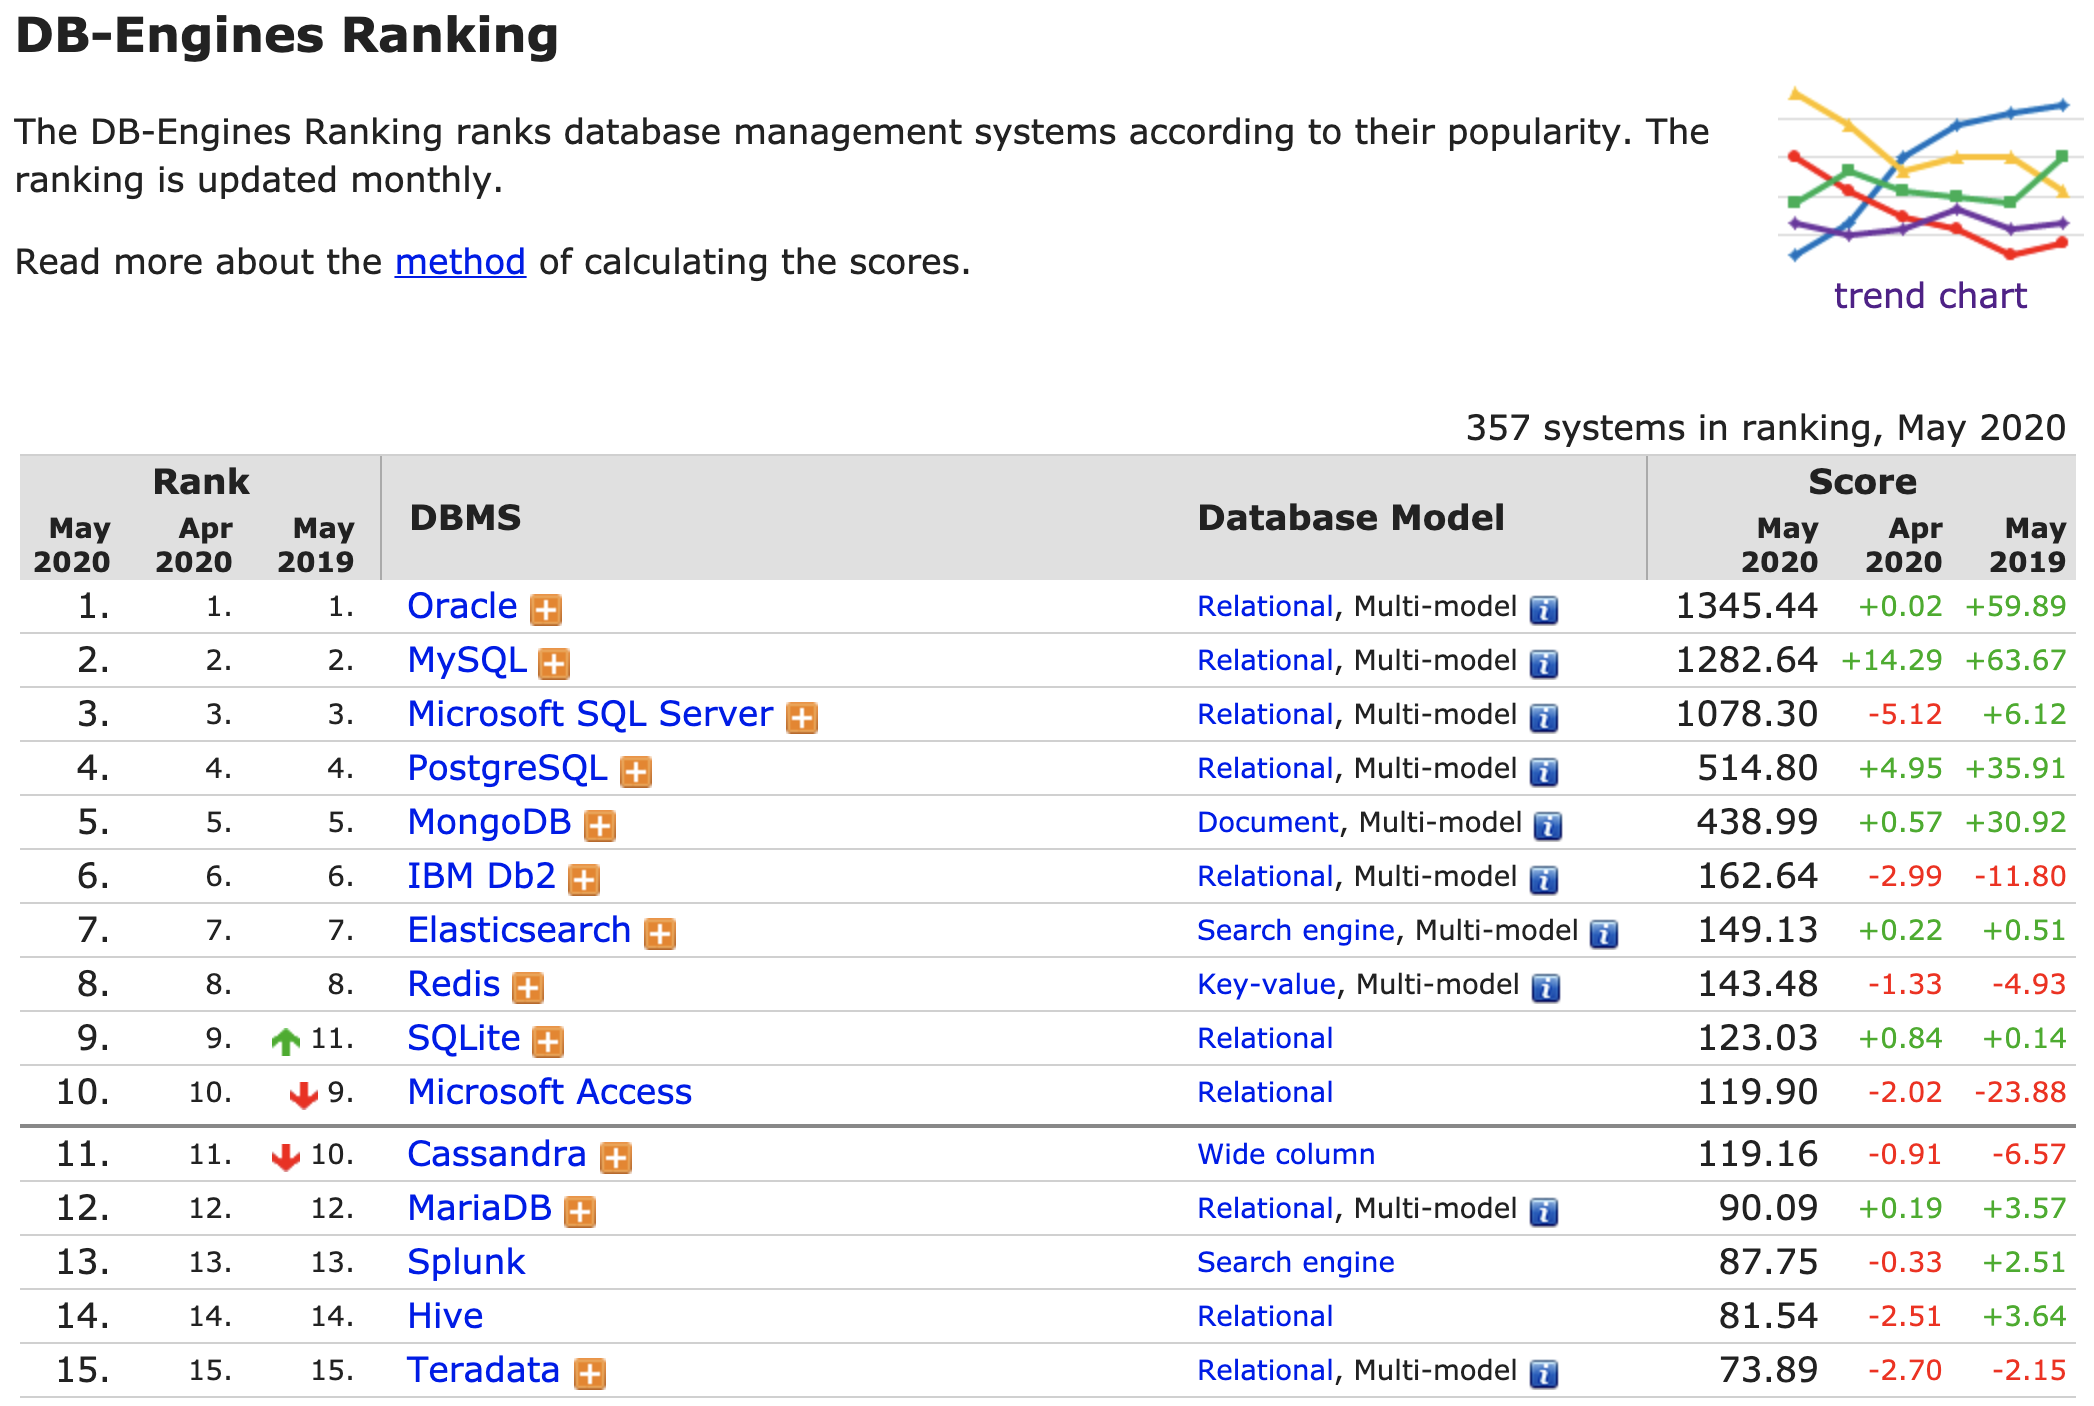Click the Hive DBMS link

pyautogui.click(x=445, y=1316)
